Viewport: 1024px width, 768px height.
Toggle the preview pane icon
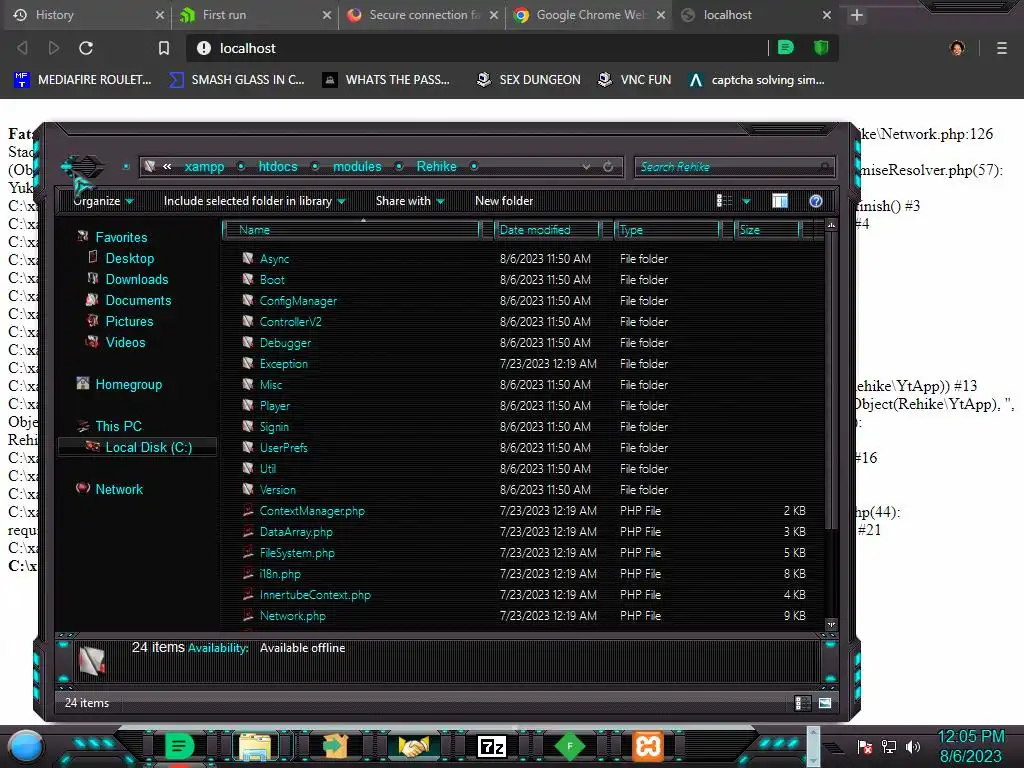(780, 201)
